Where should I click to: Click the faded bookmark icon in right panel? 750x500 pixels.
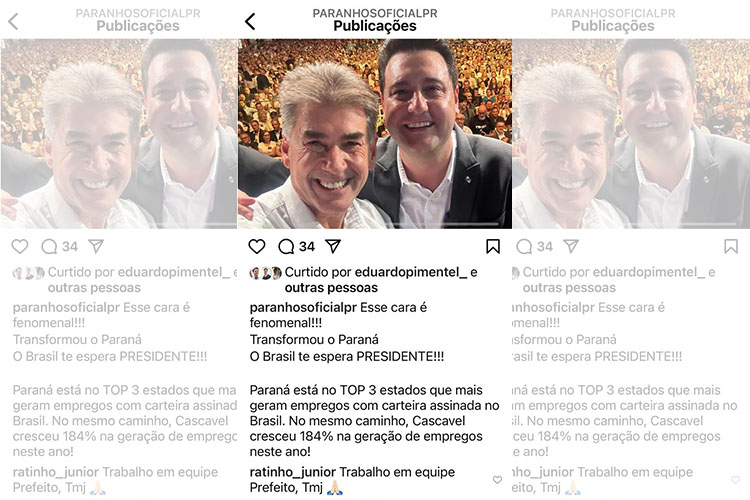tap(731, 246)
